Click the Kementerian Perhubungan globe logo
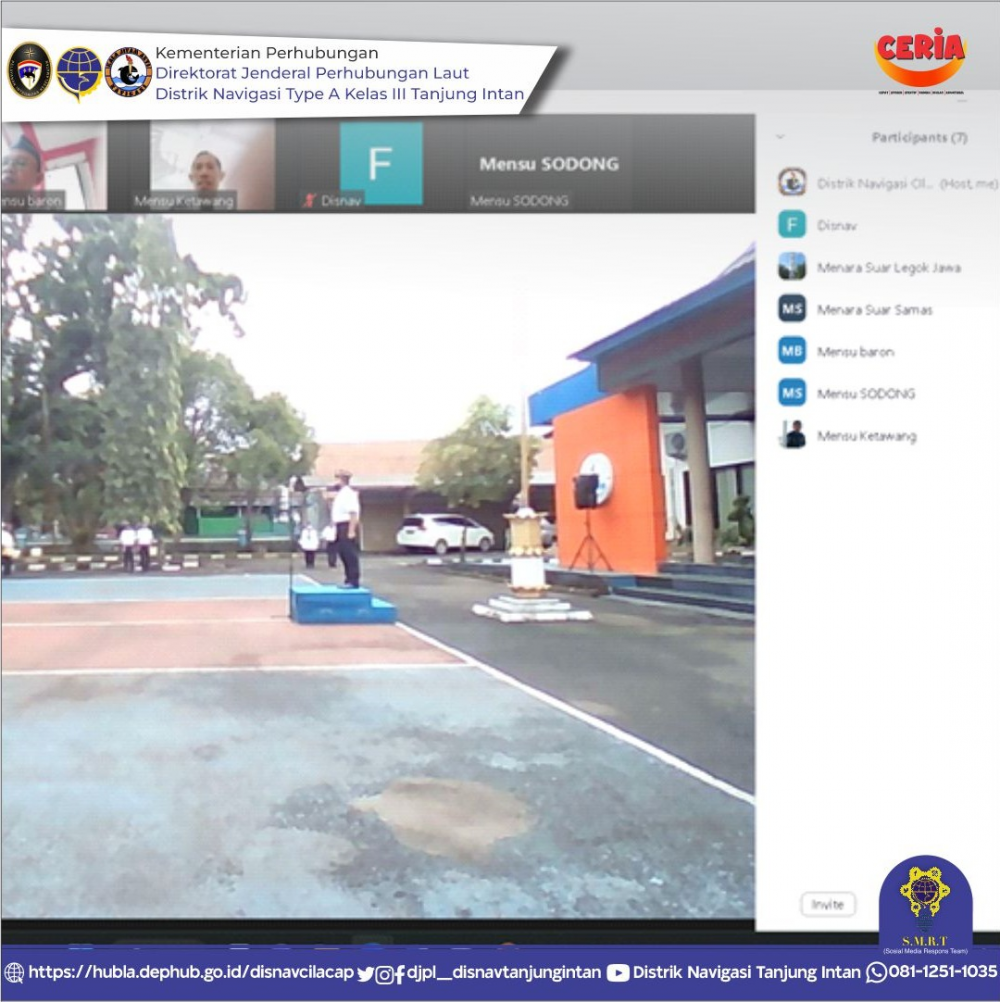 79,73
